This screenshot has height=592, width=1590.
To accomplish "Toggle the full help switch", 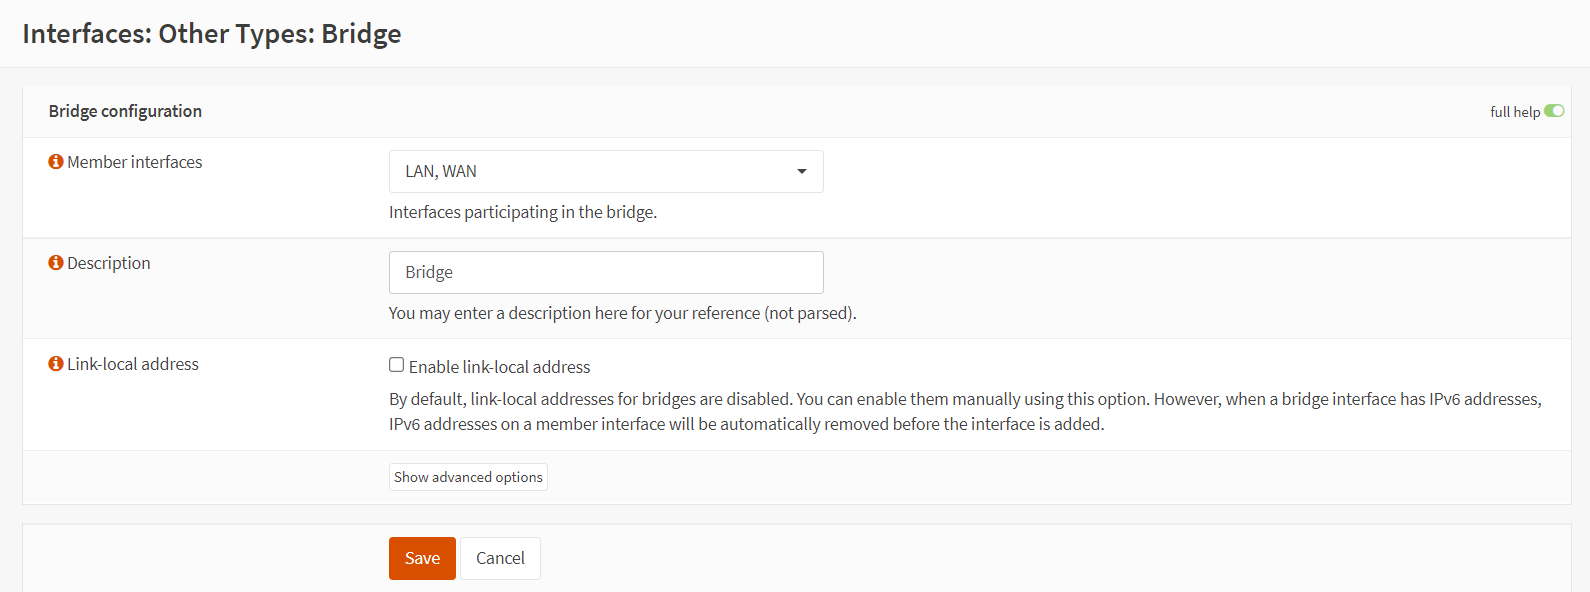I will (1553, 111).
